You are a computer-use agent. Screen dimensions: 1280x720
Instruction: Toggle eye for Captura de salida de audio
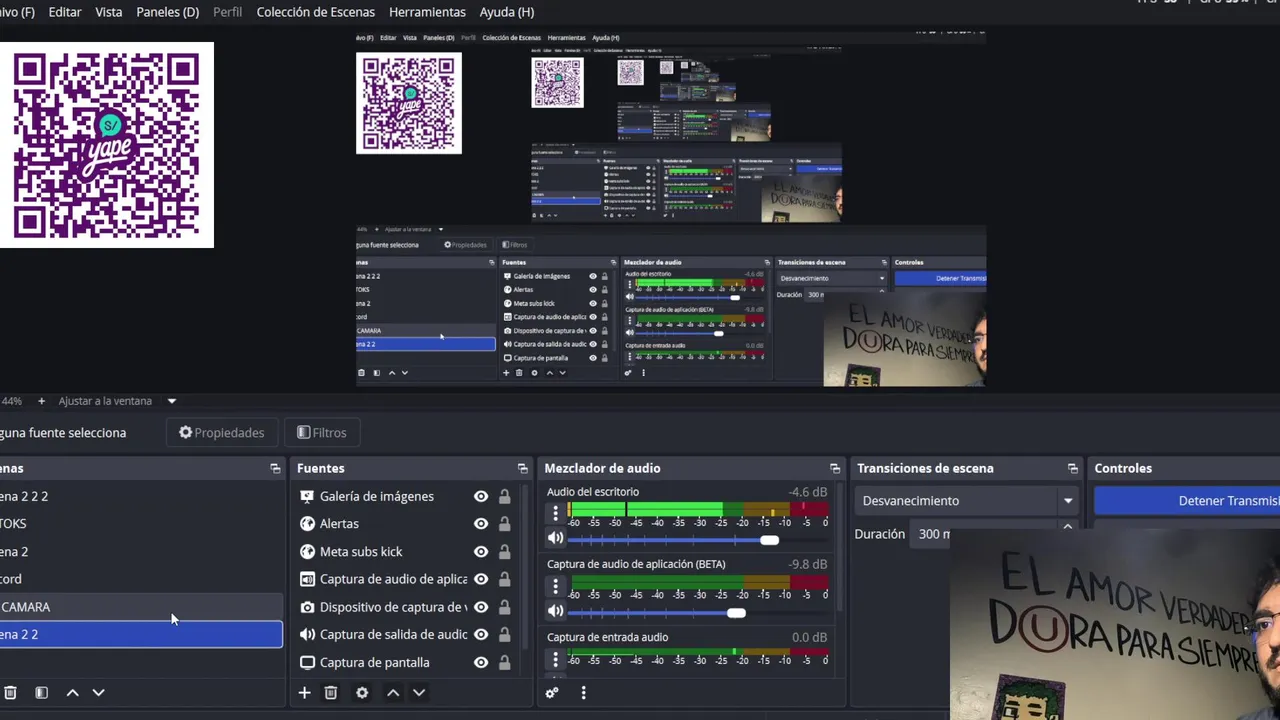(481, 634)
